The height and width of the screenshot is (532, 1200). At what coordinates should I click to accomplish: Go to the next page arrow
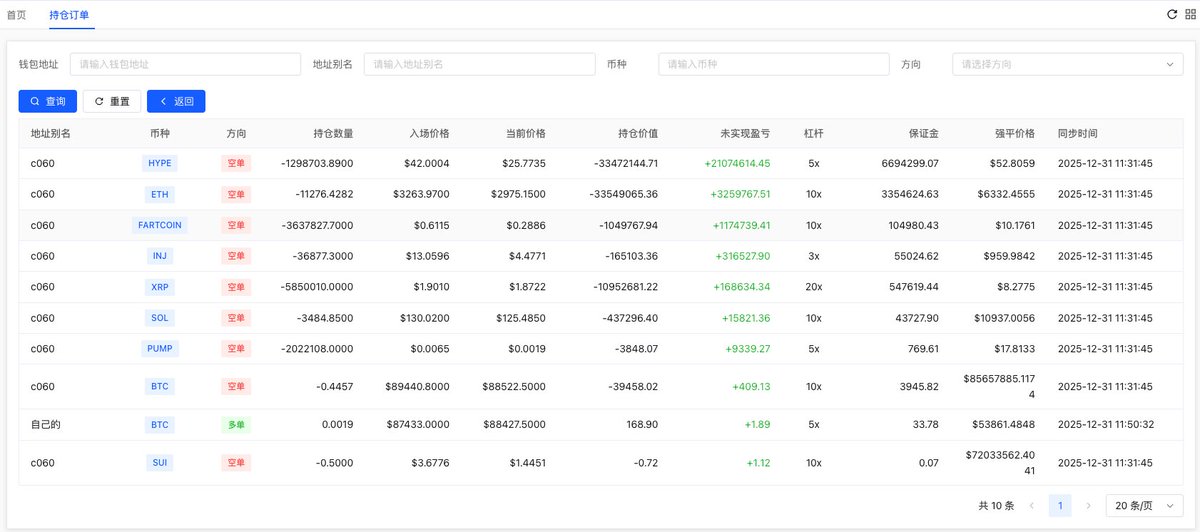click(x=1088, y=506)
